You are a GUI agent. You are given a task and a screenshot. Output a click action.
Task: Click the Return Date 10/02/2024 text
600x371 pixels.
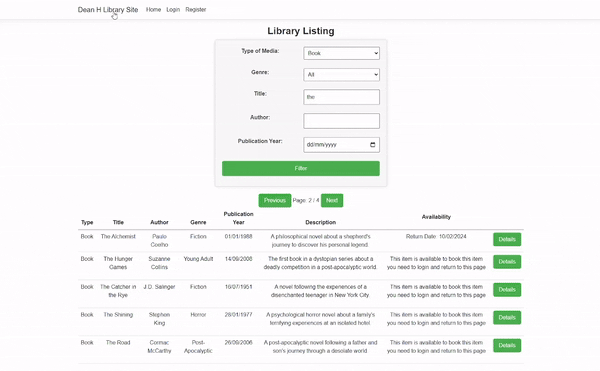click(436, 236)
